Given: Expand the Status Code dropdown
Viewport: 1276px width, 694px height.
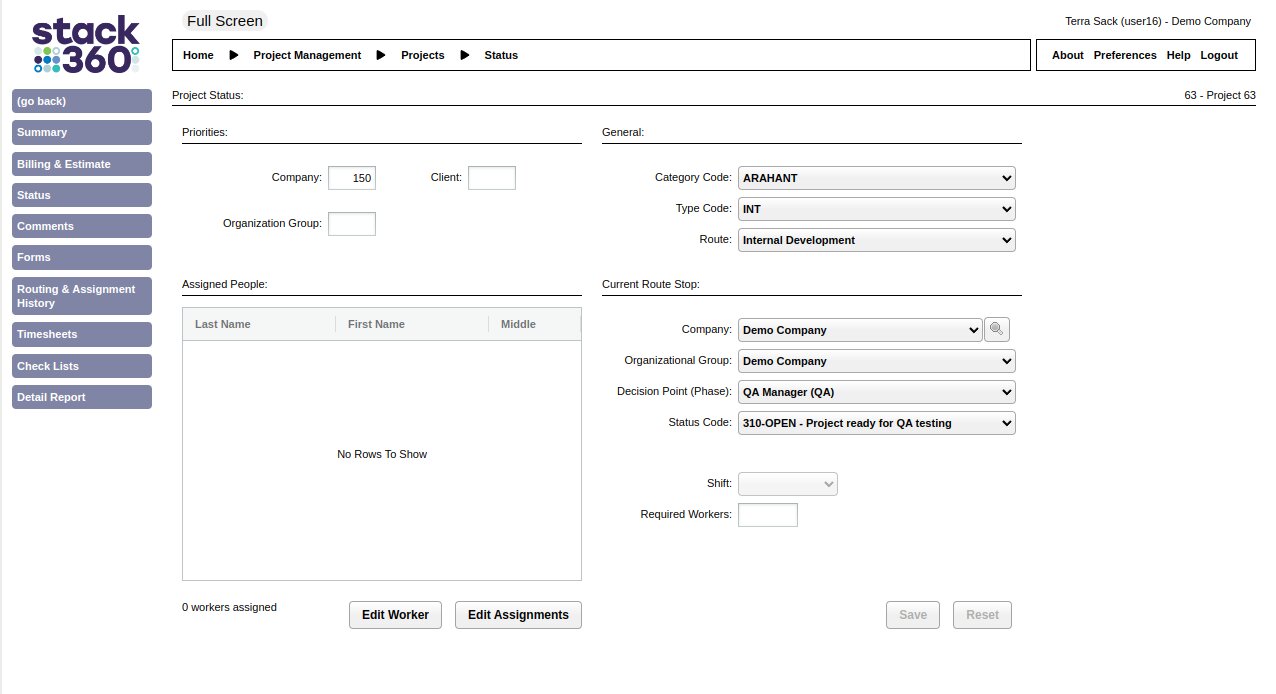Looking at the screenshot, I should pyautogui.click(x=876, y=423).
